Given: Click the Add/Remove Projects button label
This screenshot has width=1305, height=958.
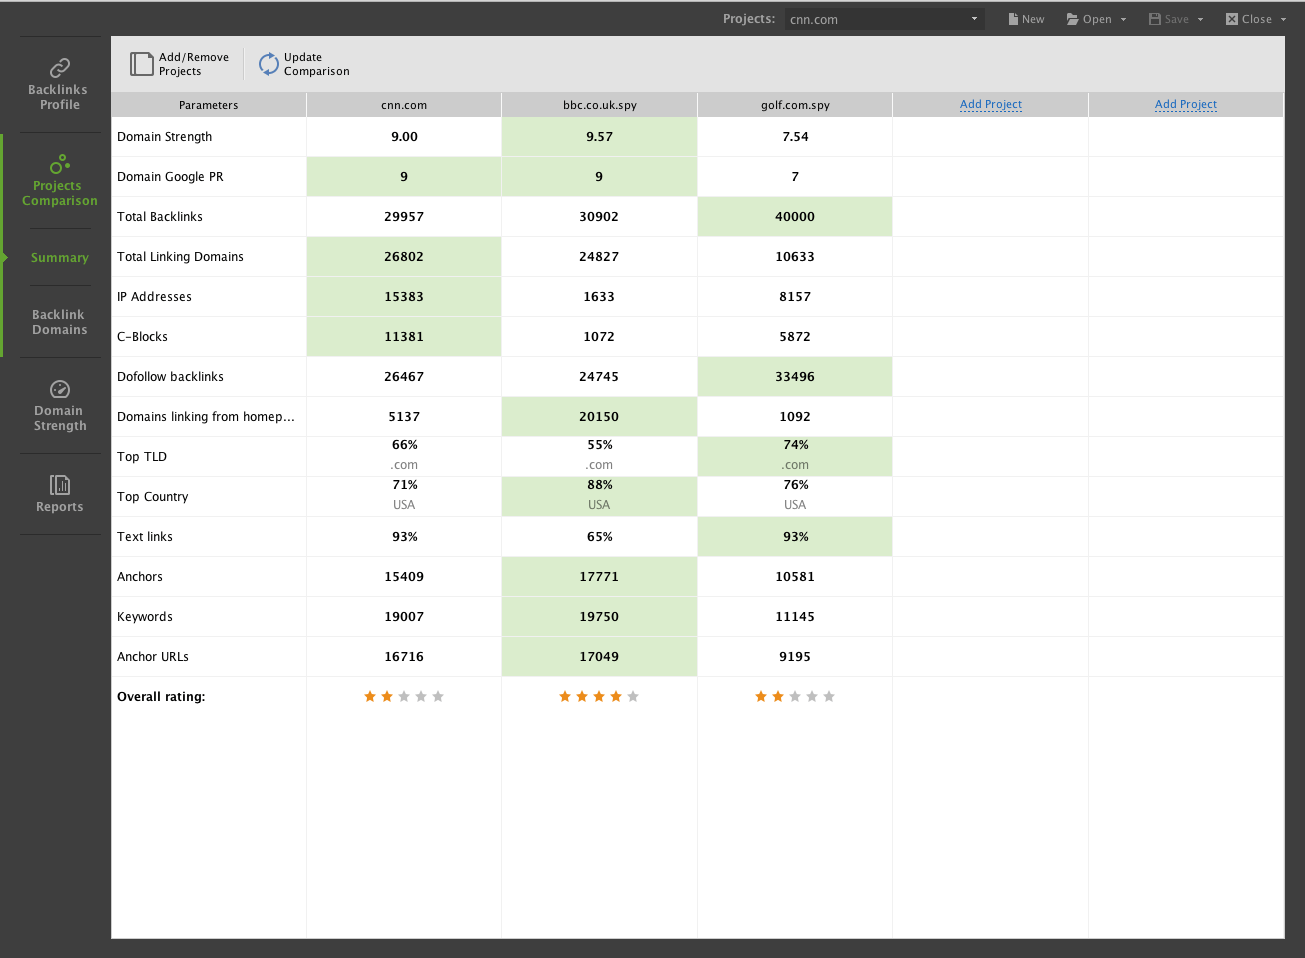Looking at the screenshot, I should pyautogui.click(x=194, y=64).
